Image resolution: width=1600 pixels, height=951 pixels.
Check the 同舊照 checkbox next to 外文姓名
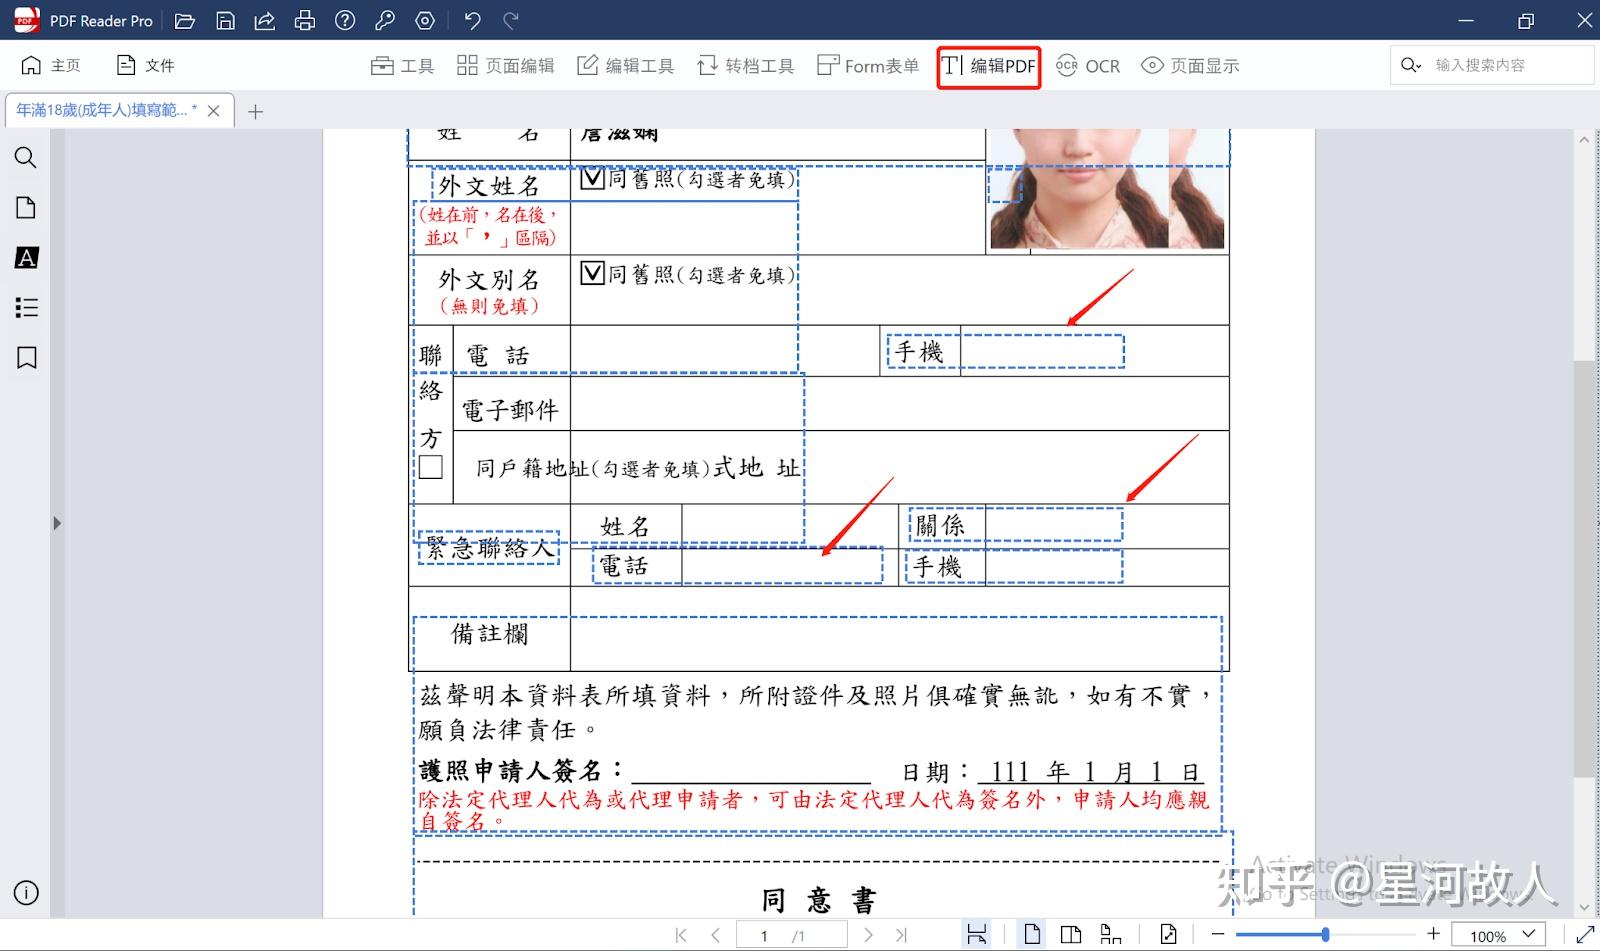(589, 178)
